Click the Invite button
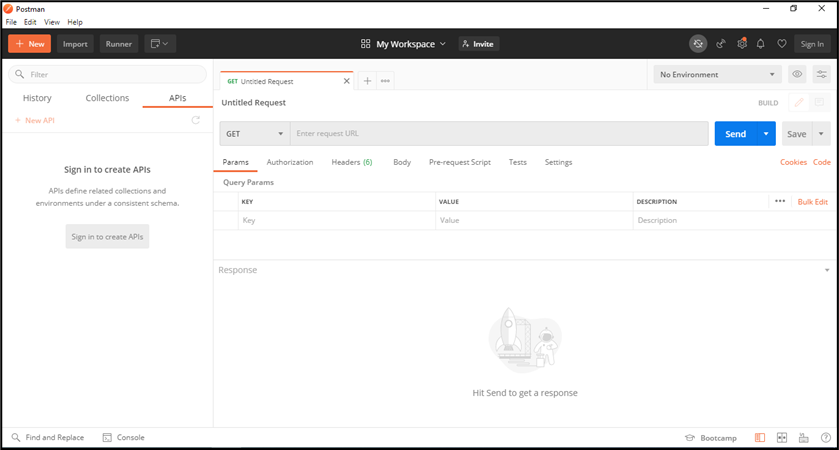Screen dimensions: 839x450 479,44
